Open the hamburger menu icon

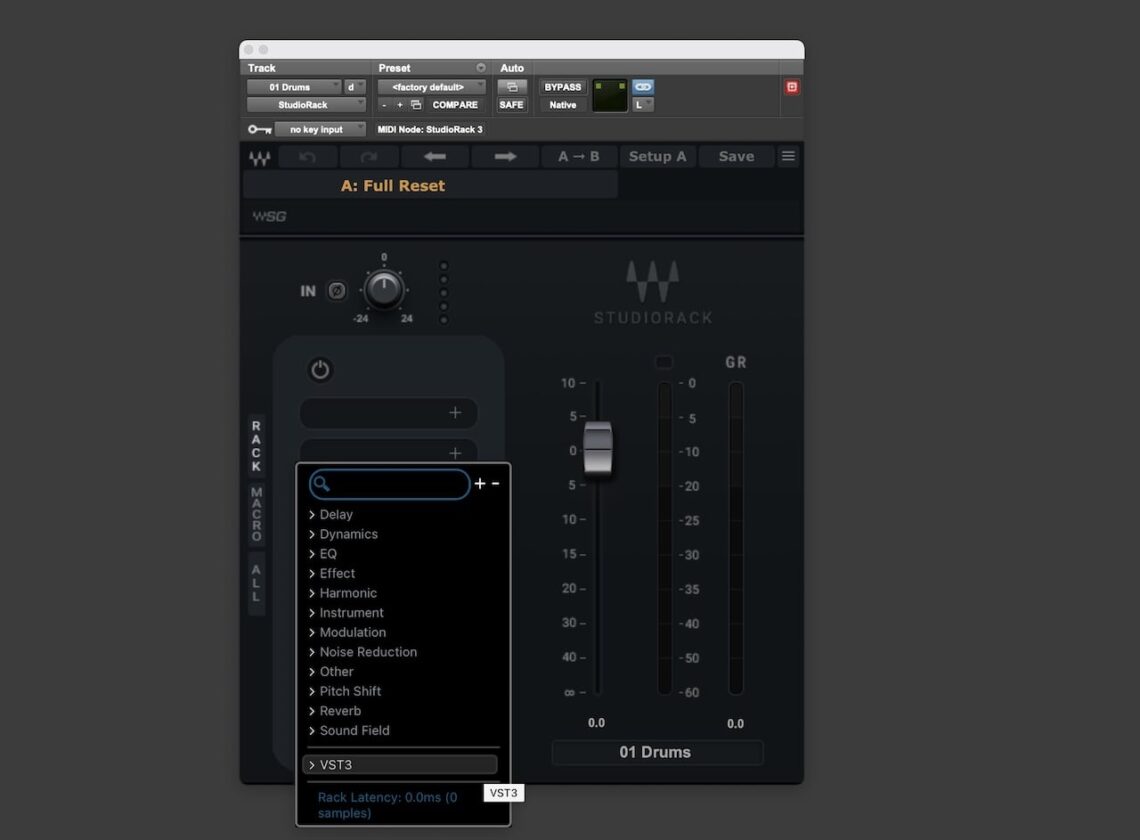tap(788, 156)
